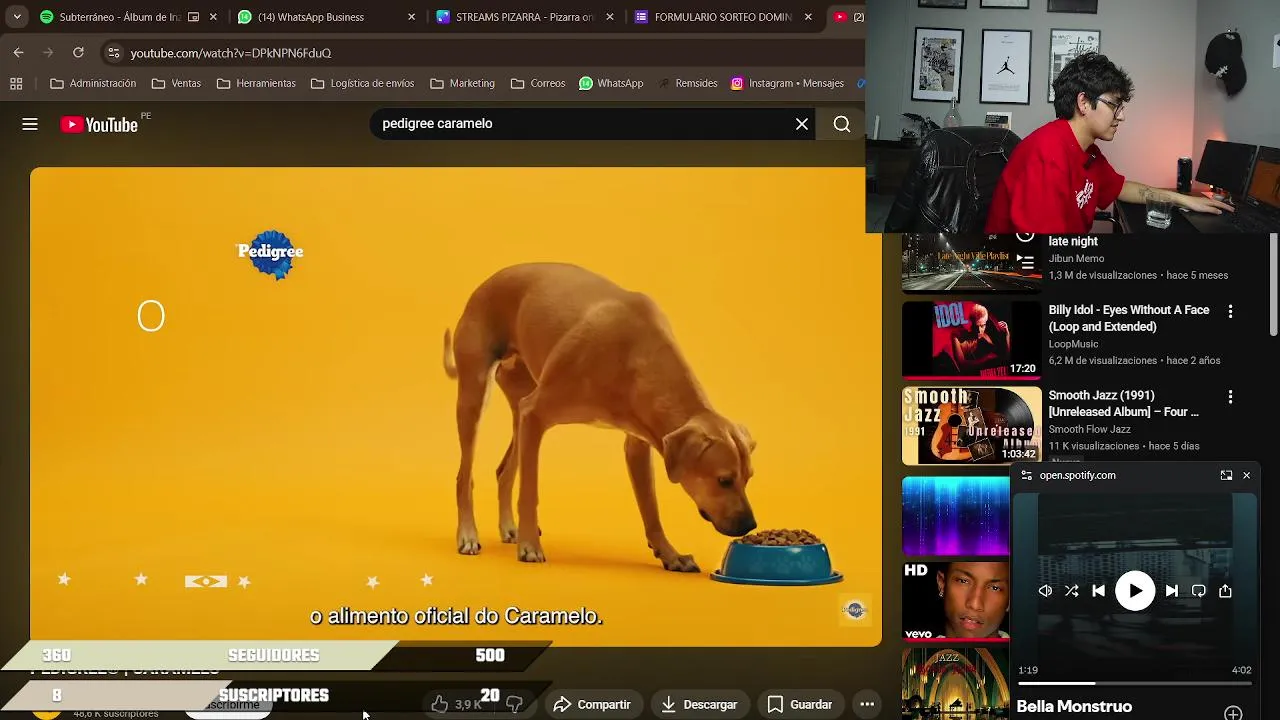This screenshot has width=1280, height=720.
Task: Close the Subterráneo Spotify tab
Action: [213, 17]
